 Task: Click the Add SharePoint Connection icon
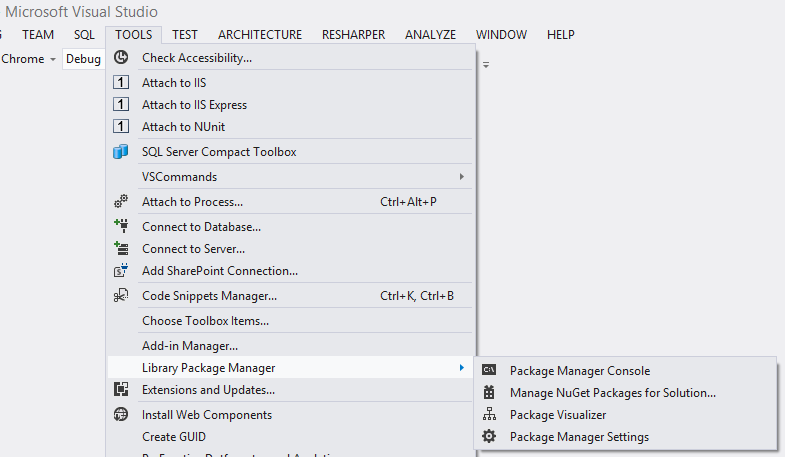[x=121, y=270]
